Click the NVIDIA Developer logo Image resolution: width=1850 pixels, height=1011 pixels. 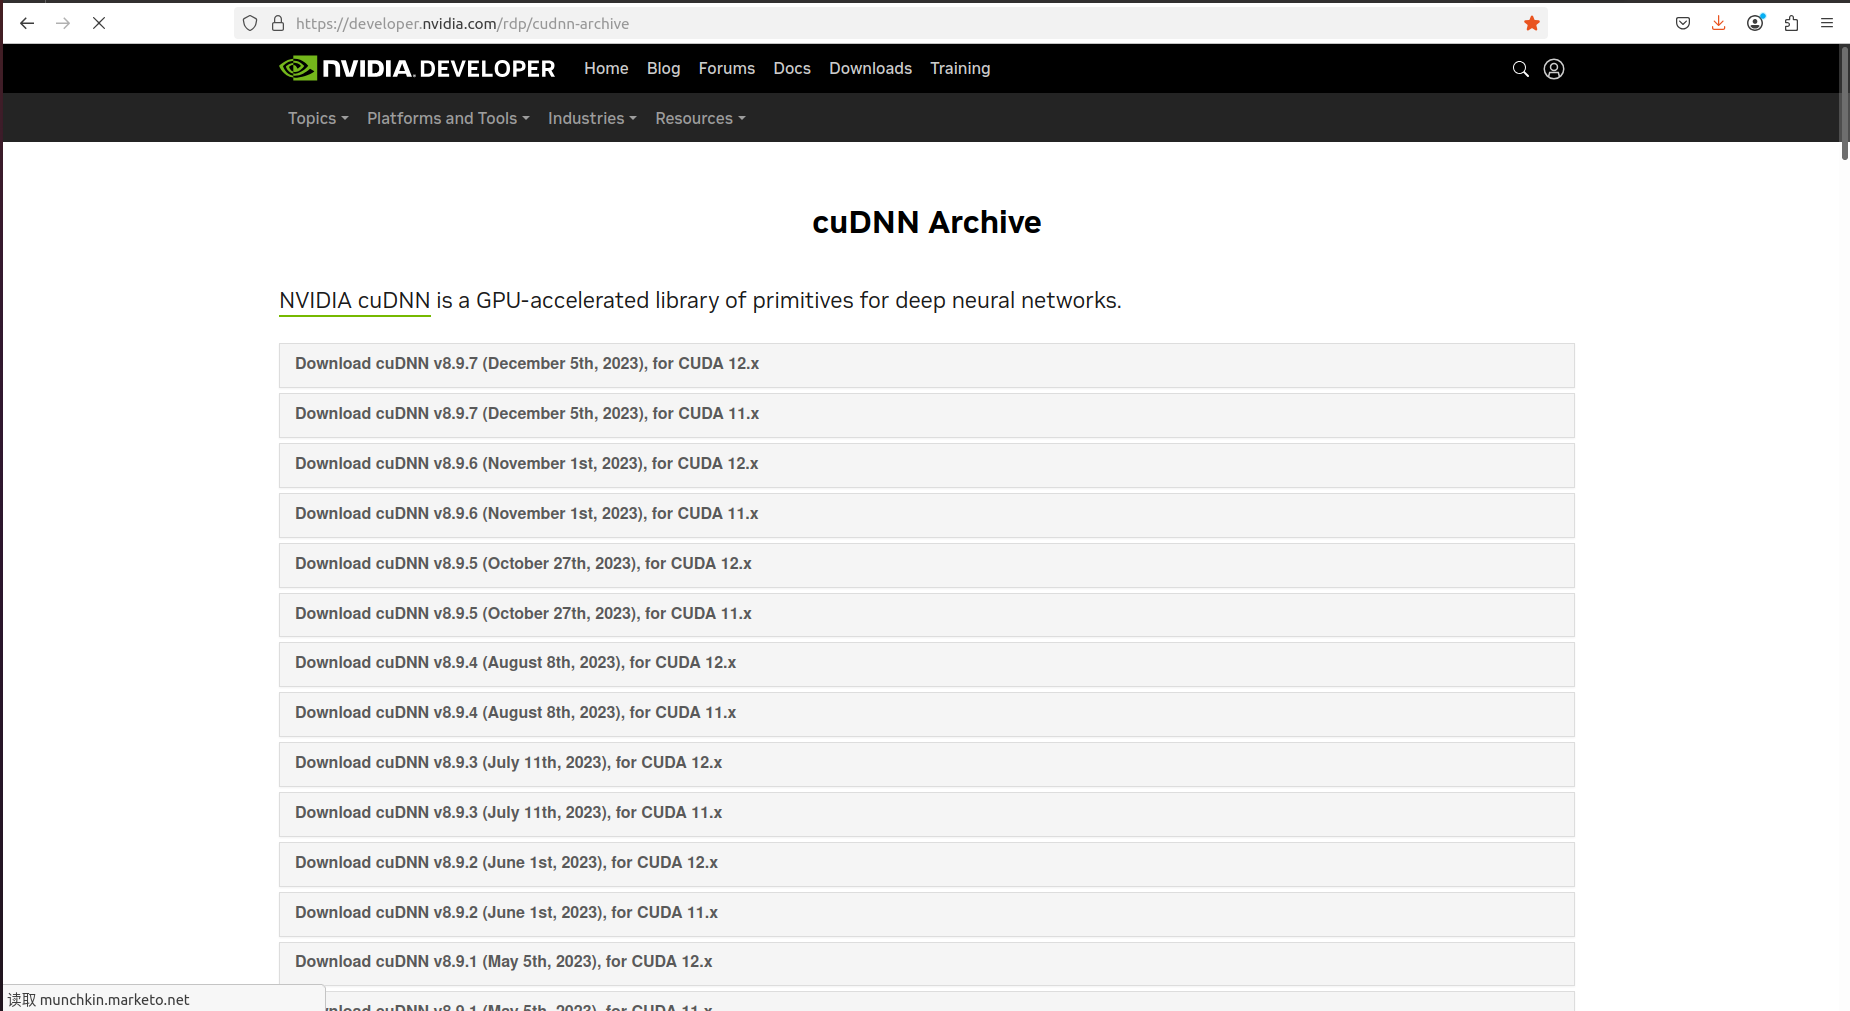point(417,68)
